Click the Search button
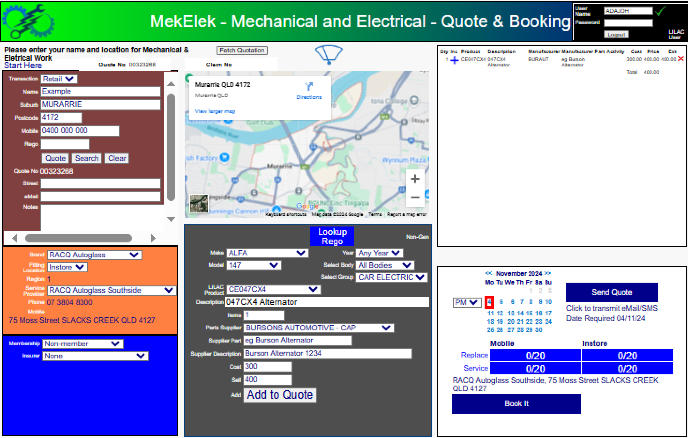 click(x=86, y=158)
